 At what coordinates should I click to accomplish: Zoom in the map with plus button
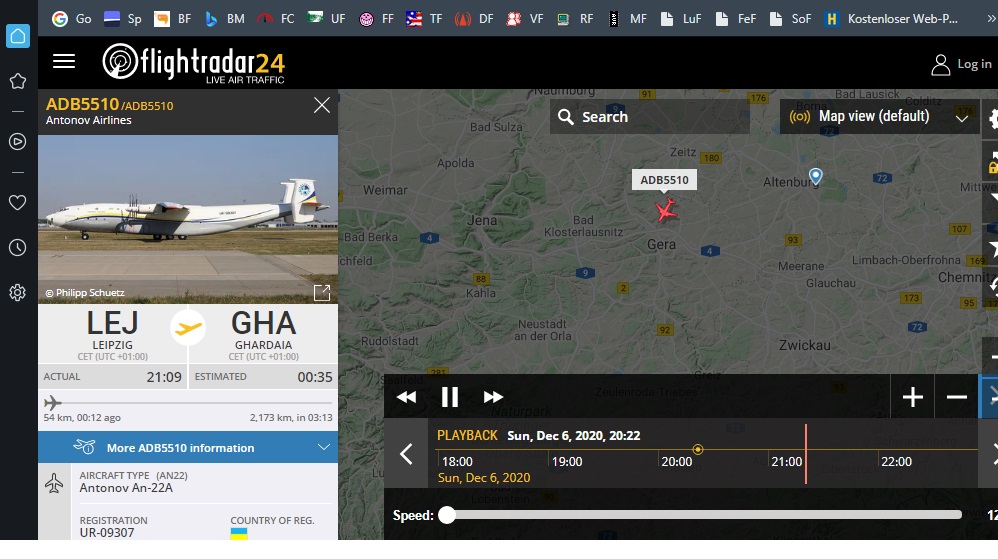913,397
